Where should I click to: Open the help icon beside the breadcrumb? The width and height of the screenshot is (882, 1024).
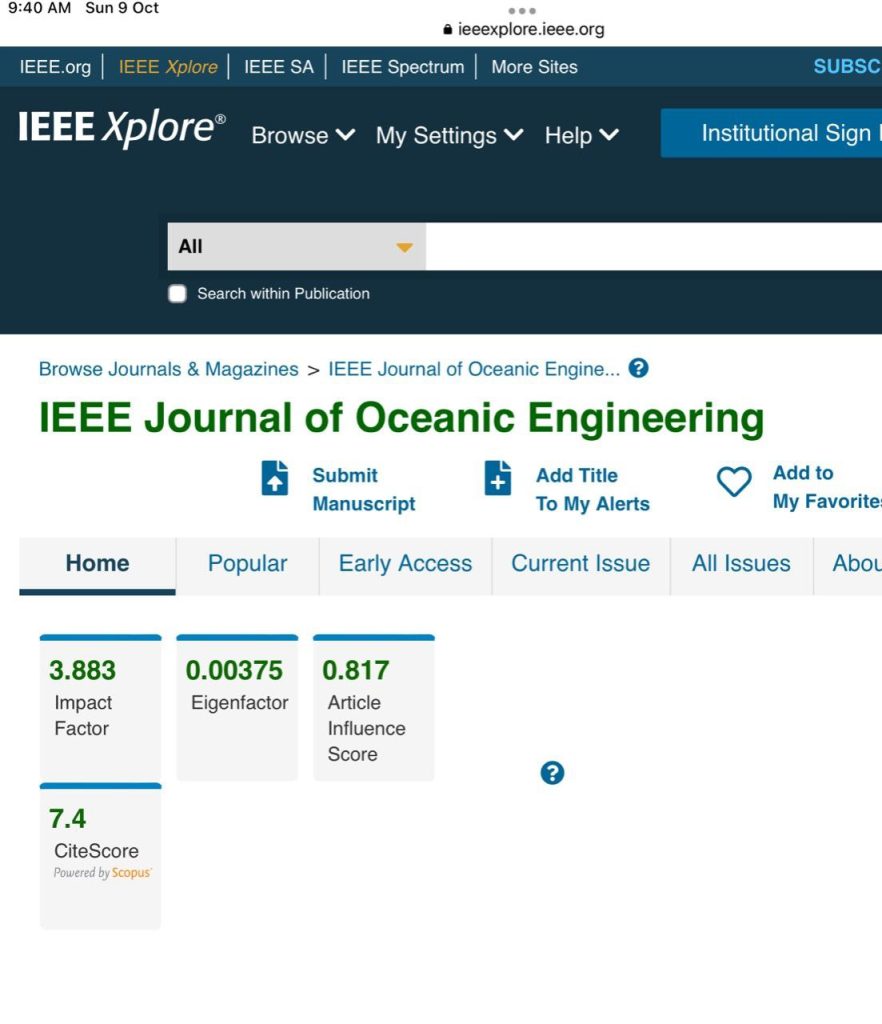[638, 368]
